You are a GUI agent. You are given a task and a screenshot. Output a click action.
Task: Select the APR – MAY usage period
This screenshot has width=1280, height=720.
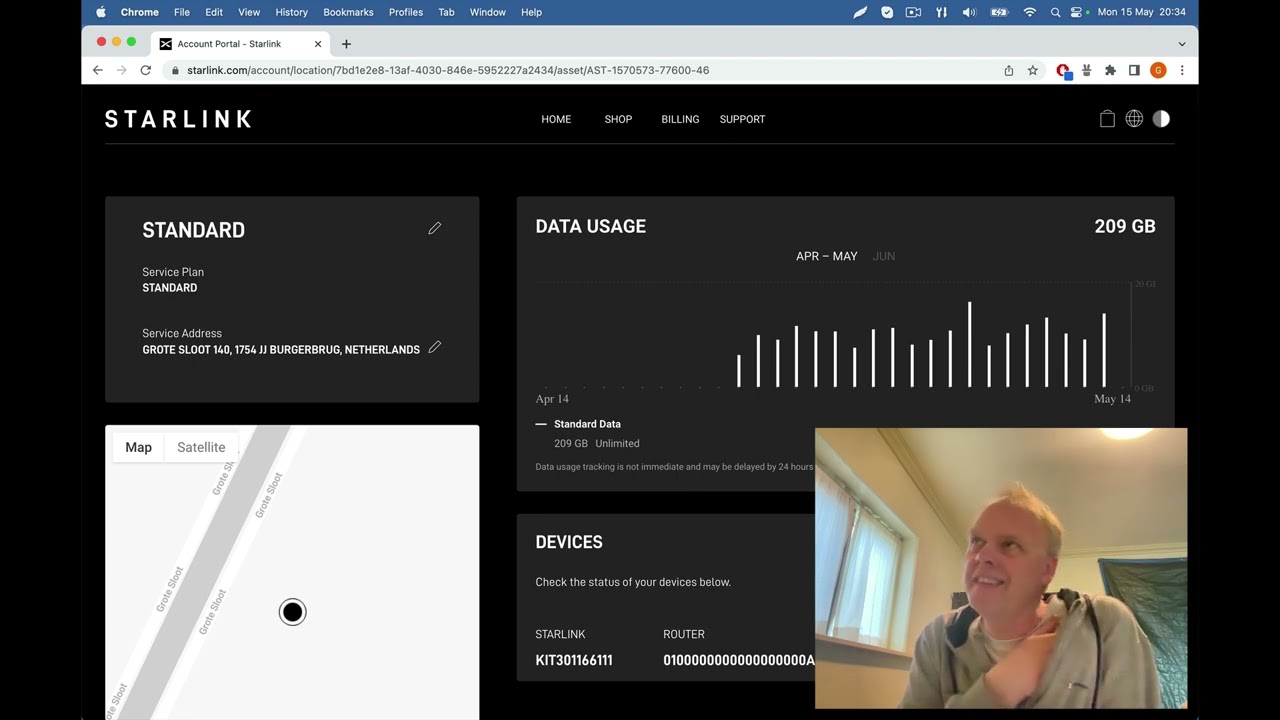826,256
